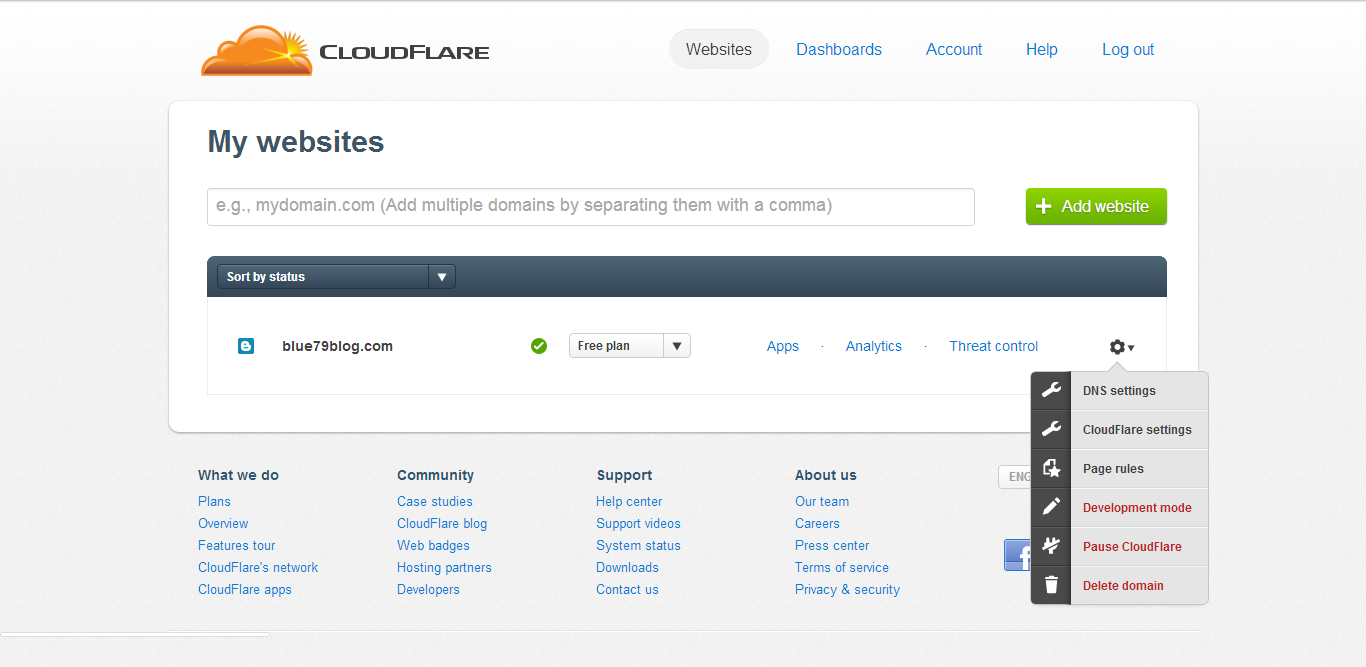This screenshot has height=667, width=1366.
Task: Open the Plans footer link
Action: (214, 501)
